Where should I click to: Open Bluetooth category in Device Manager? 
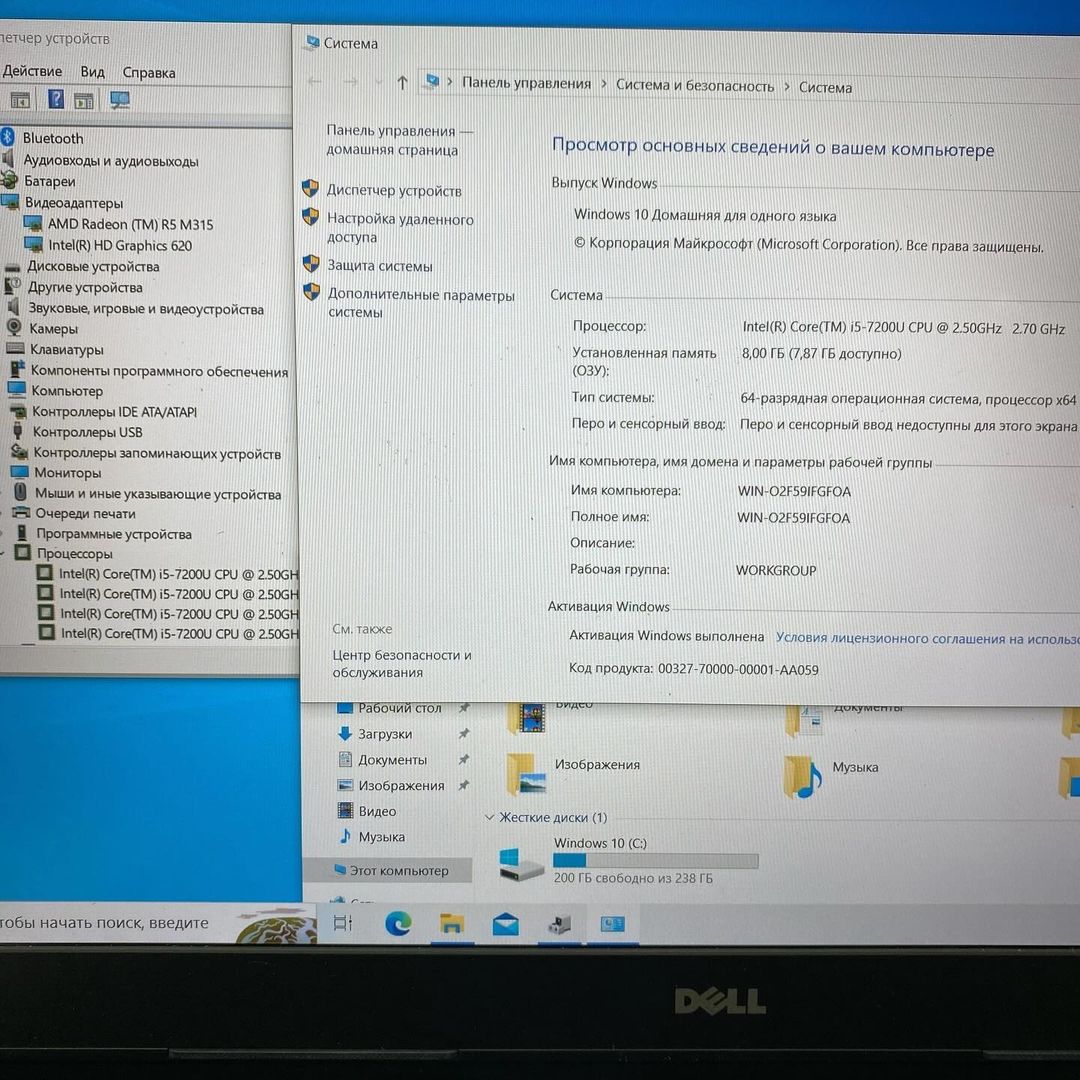[x=52, y=138]
